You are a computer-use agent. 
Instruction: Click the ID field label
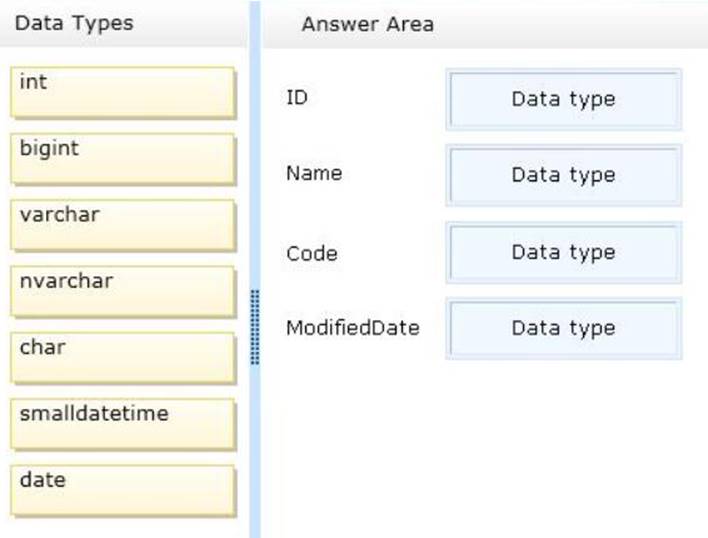pyautogui.click(x=296, y=97)
